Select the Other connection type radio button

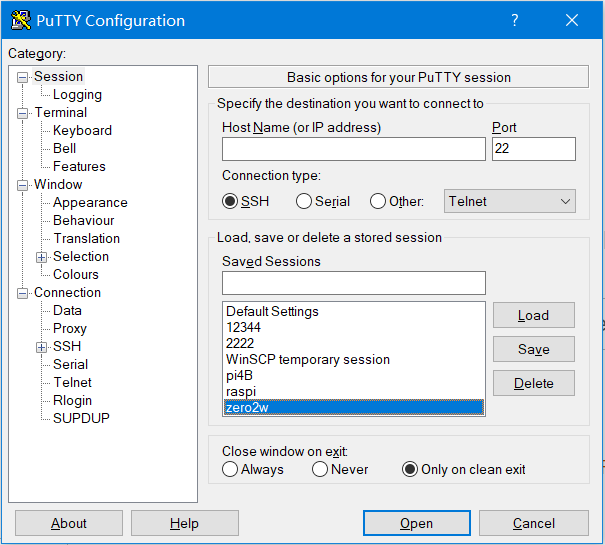tap(378, 201)
